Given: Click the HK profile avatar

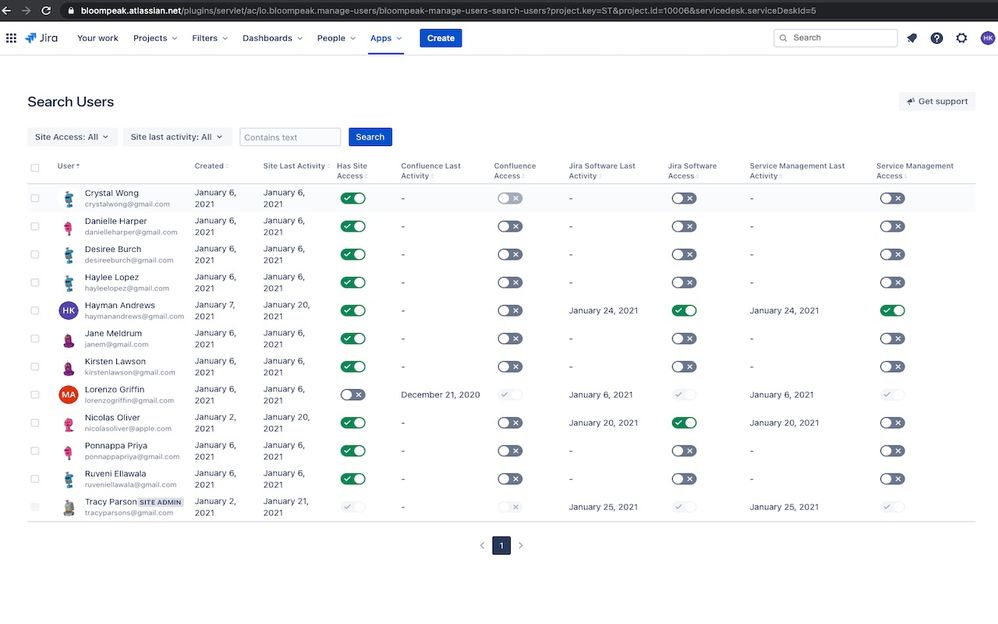Looking at the screenshot, I should point(986,38).
